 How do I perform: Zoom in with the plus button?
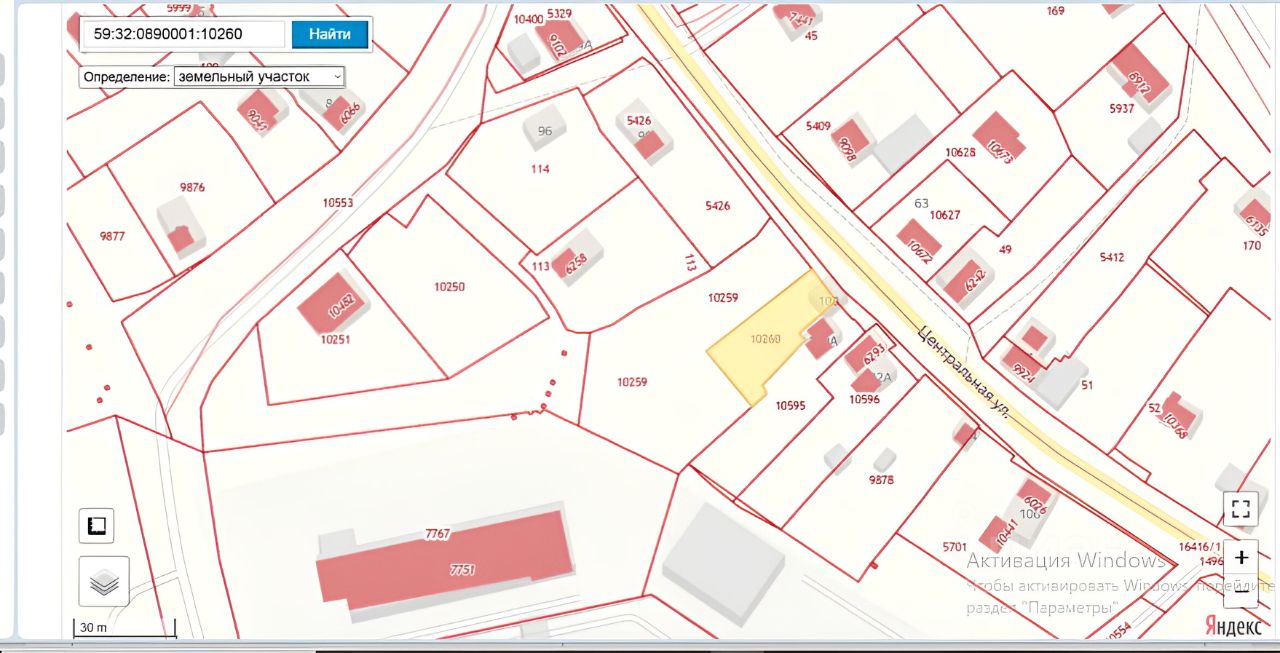[x=1241, y=557]
